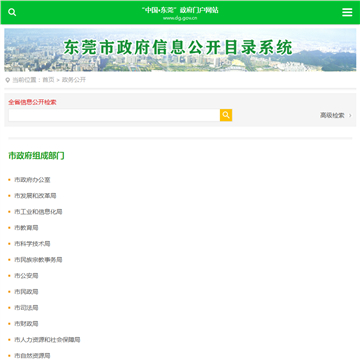360x360 pixels.
Task: Click 政务公开 in the breadcrumb
Action: coord(74,80)
